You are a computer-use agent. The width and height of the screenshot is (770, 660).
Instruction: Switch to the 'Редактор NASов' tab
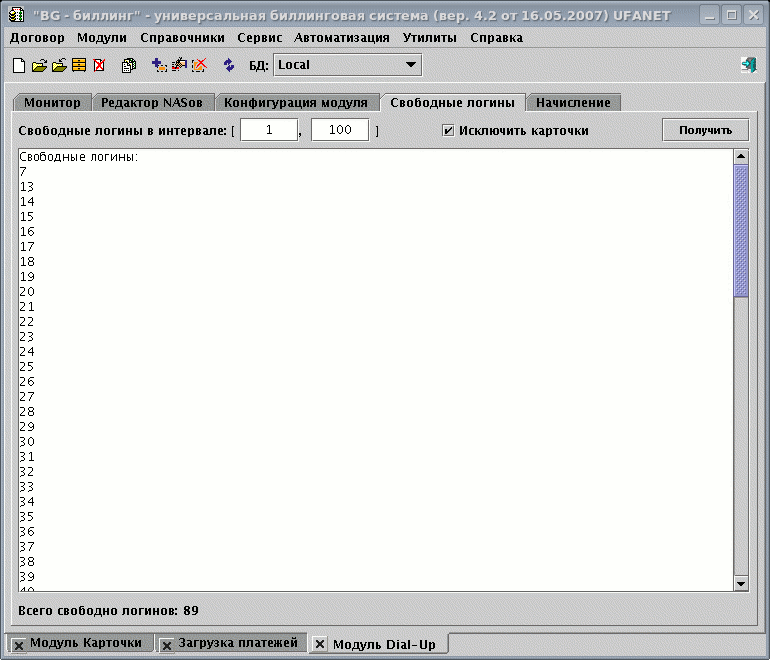tap(152, 103)
